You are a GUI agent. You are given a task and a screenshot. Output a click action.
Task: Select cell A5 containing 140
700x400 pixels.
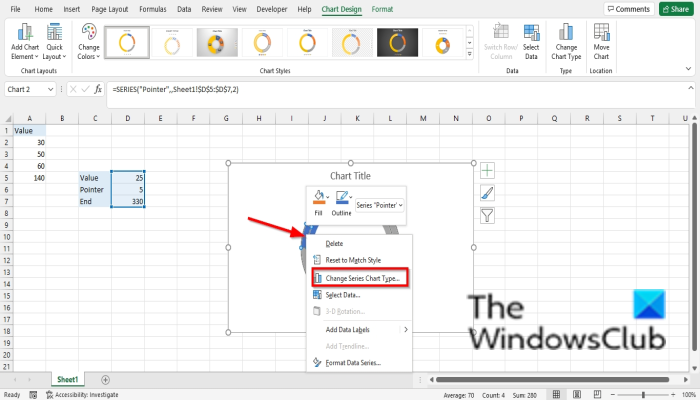pos(29,178)
